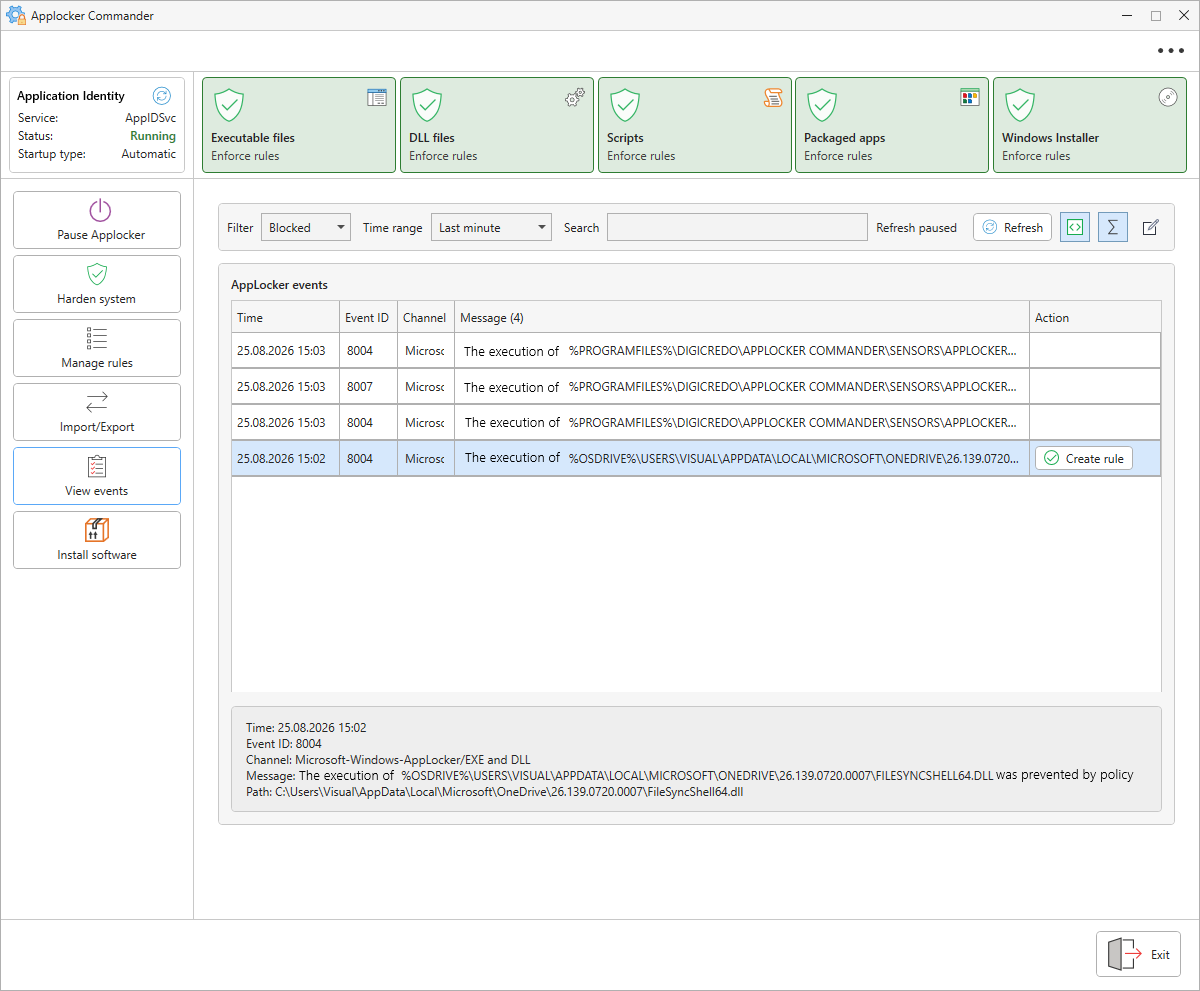Click the Windows Installer shield icon
Image resolution: width=1200 pixels, height=991 pixels.
point(1020,104)
